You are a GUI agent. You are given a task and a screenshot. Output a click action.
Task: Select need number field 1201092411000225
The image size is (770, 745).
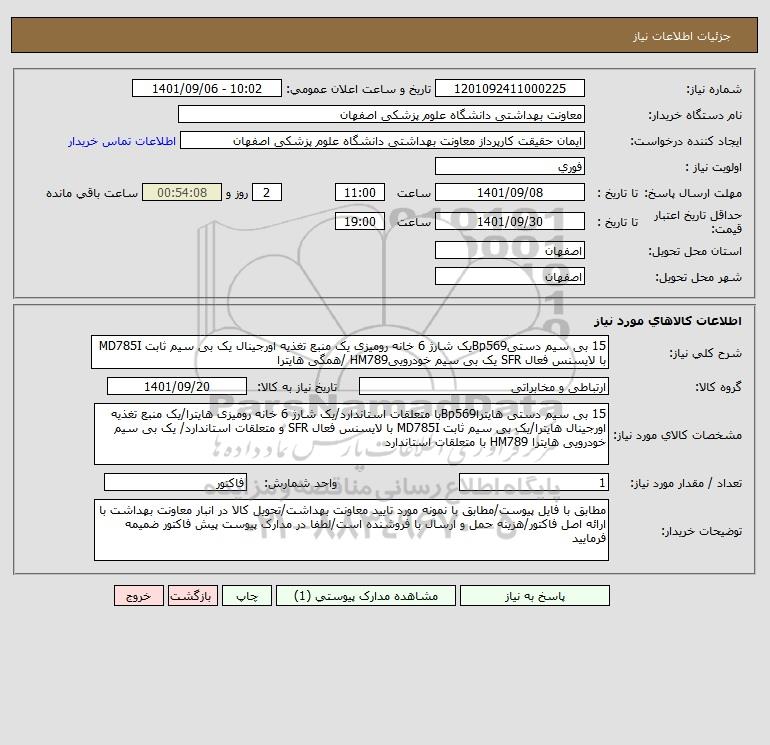[510, 88]
